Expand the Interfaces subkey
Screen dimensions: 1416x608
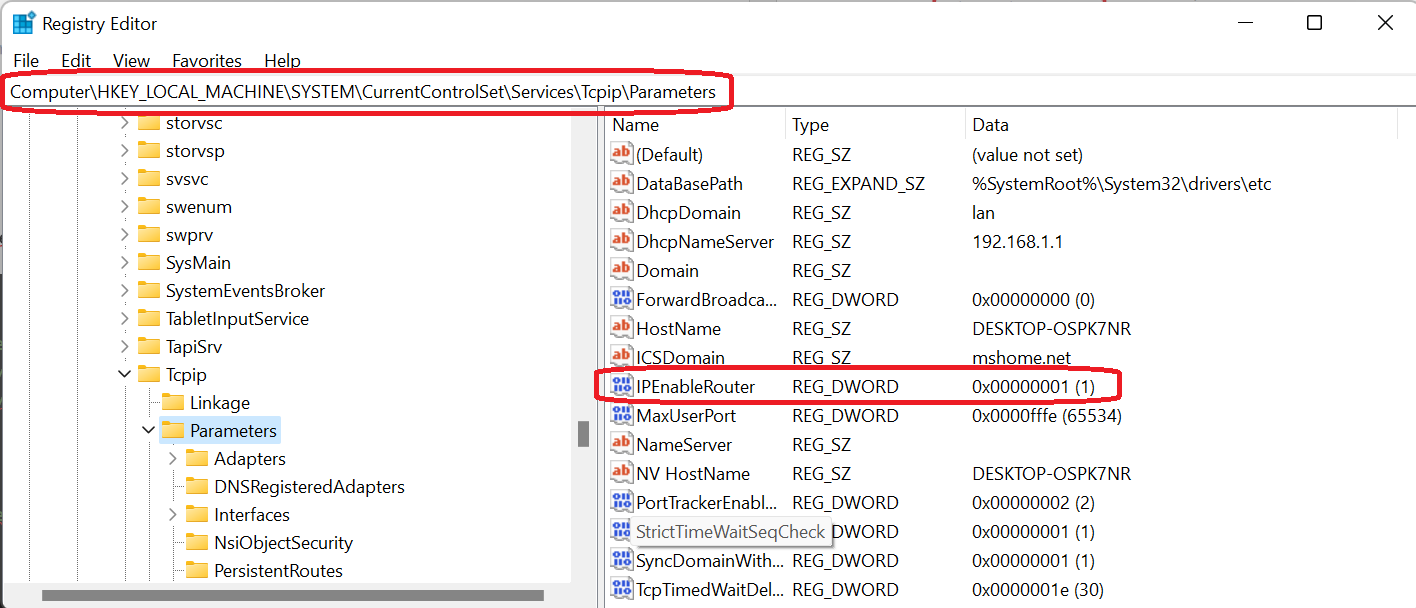pyautogui.click(x=172, y=515)
